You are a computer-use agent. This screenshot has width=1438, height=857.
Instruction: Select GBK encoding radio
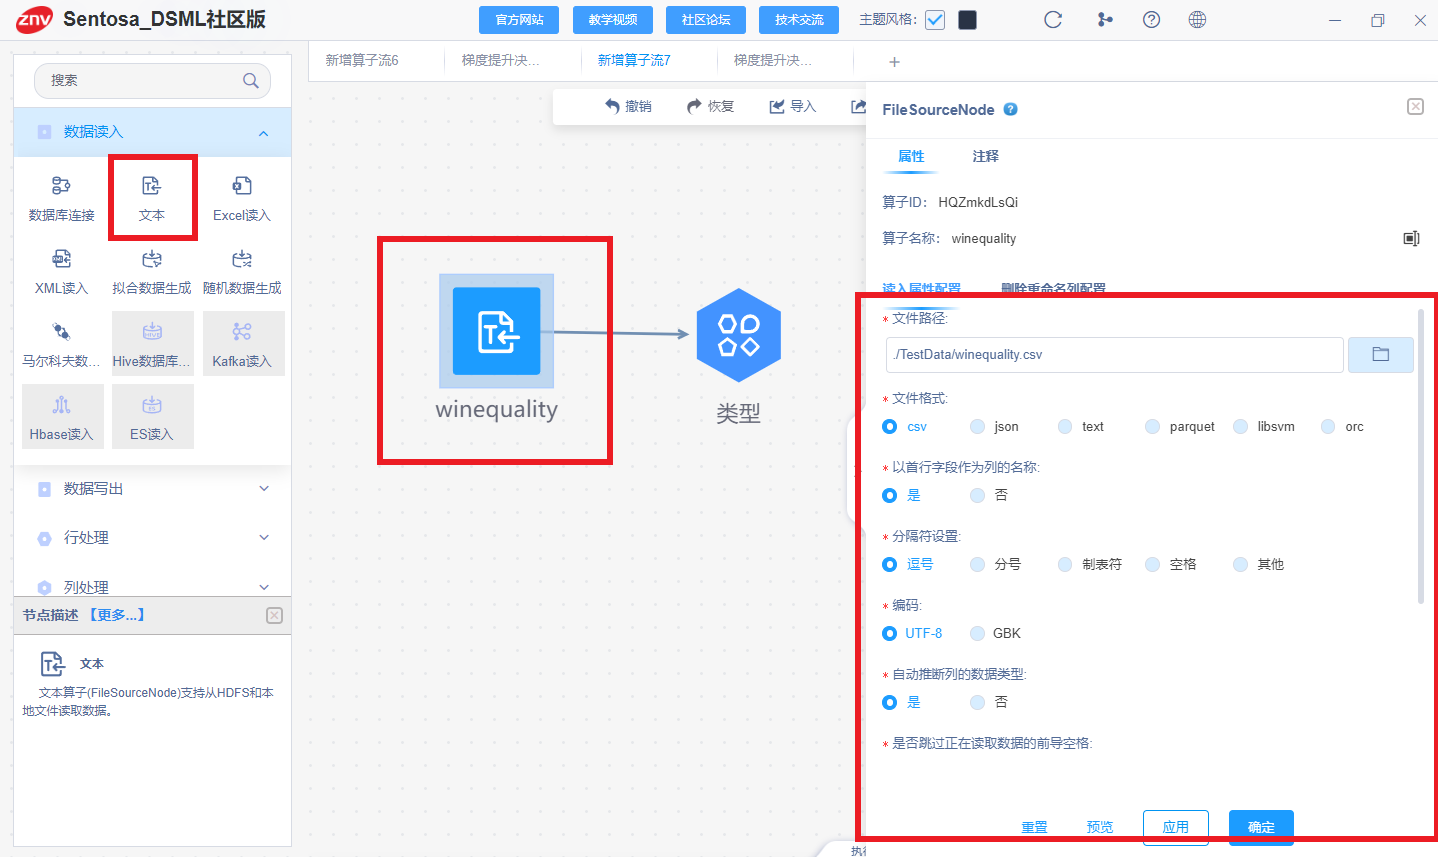[978, 633]
